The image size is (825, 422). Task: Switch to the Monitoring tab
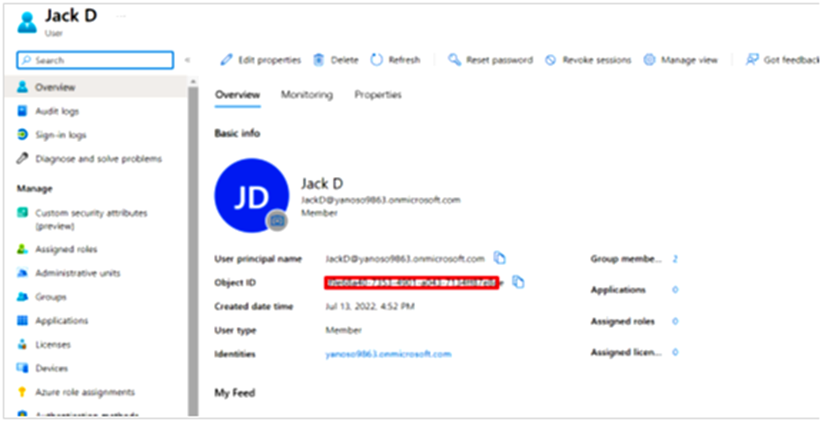(307, 95)
